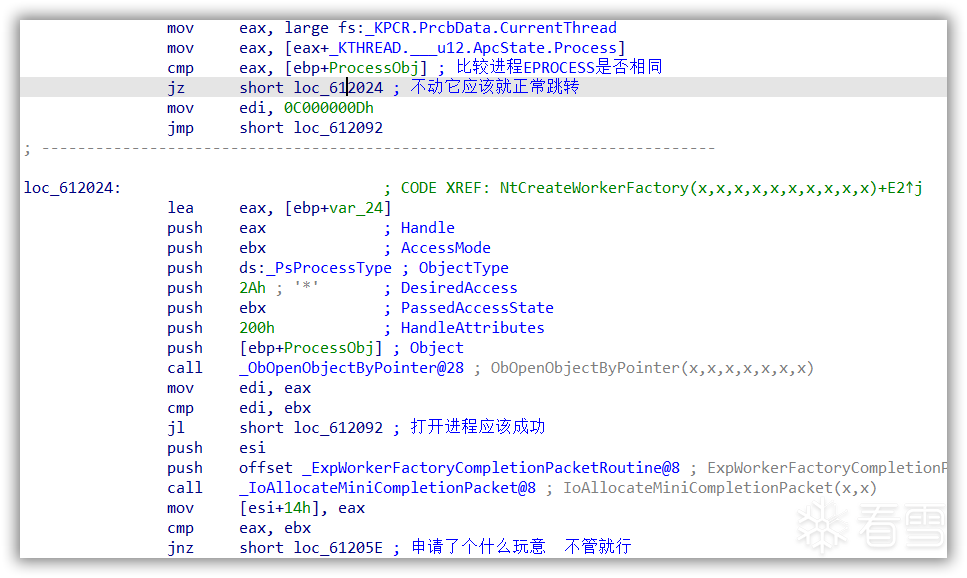Image resolution: width=967 pixels, height=578 pixels.
Task: Click the push esi operand
Action: (252, 448)
